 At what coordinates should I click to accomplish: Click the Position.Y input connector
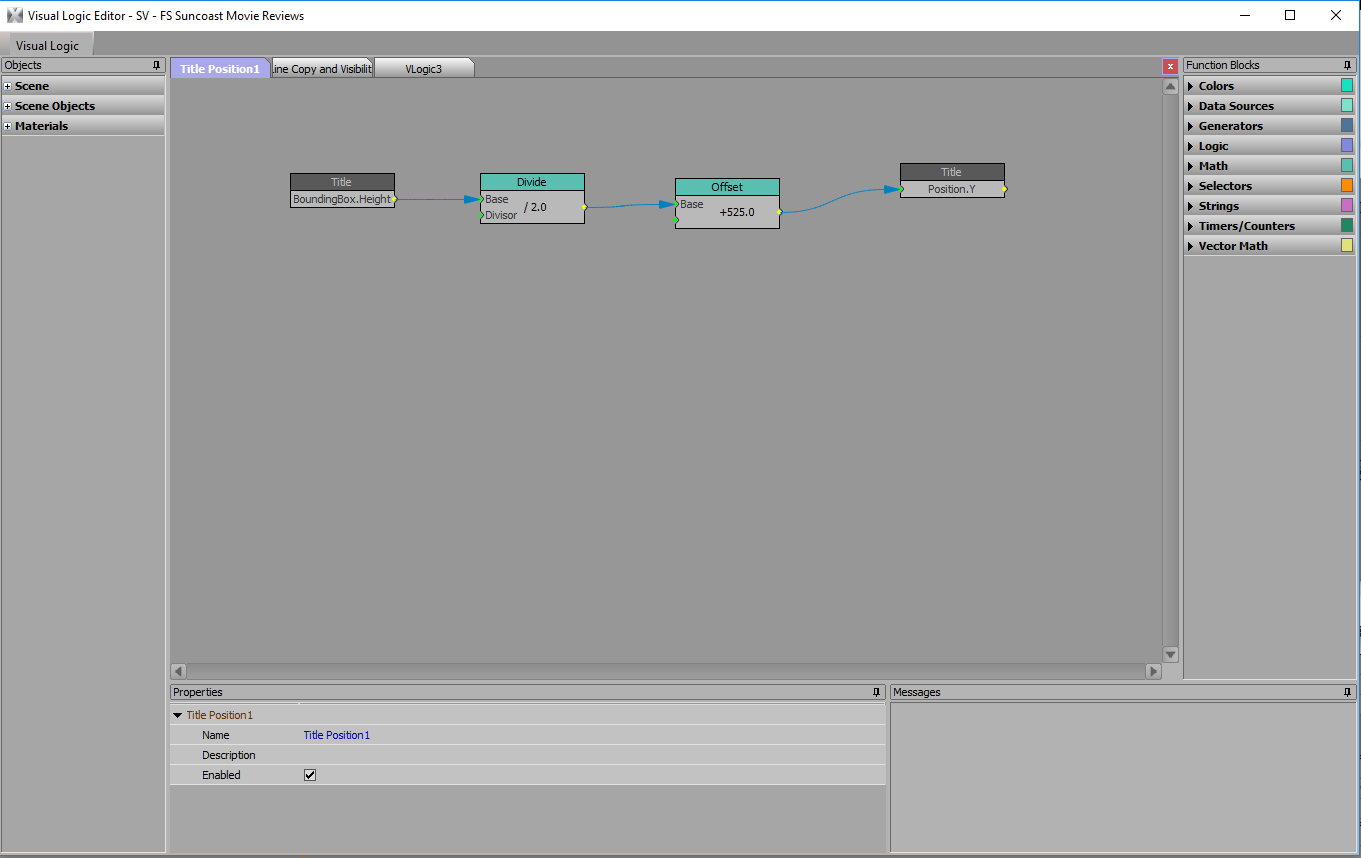[x=901, y=189]
